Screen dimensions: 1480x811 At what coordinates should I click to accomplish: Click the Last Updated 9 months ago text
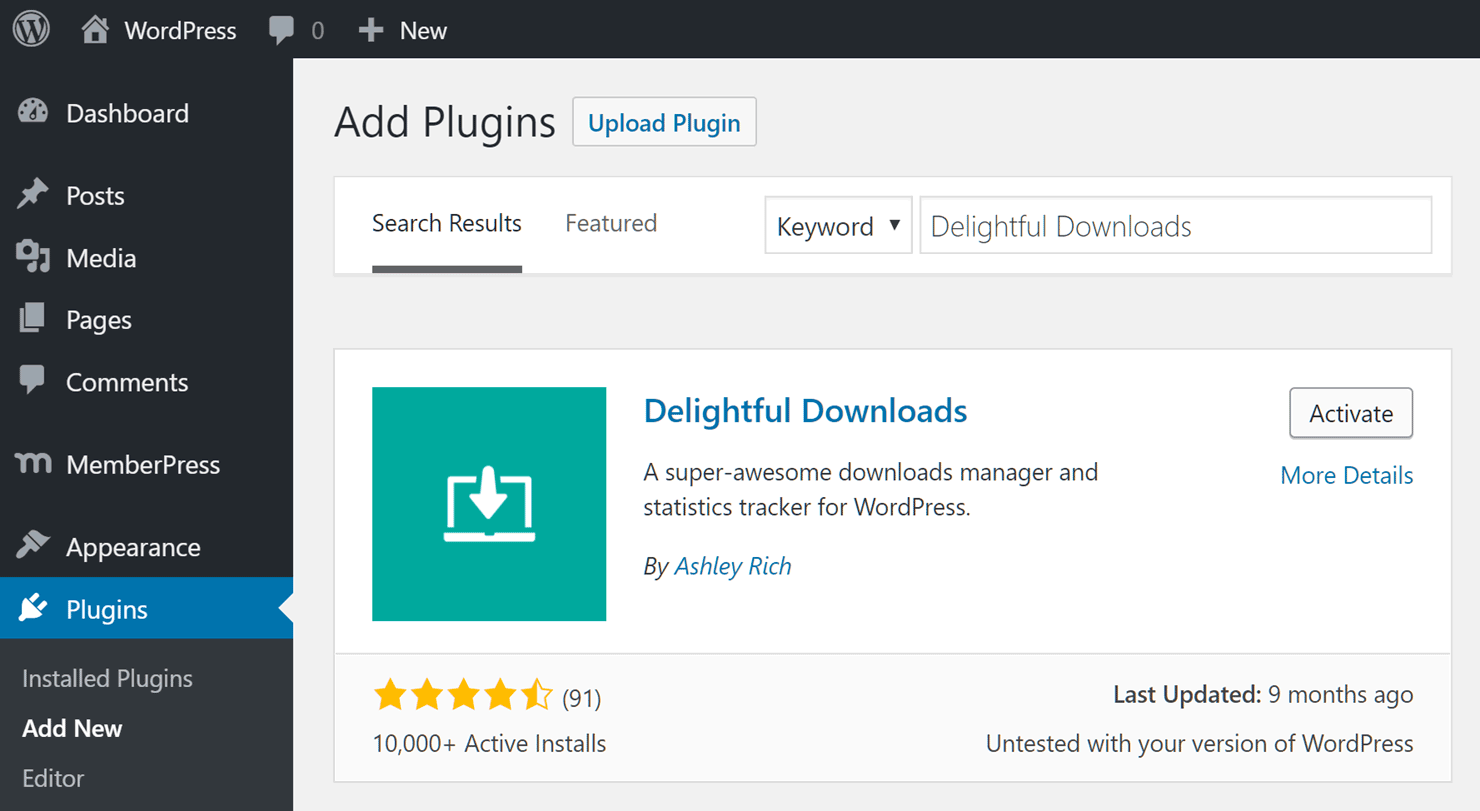[x=1263, y=695]
